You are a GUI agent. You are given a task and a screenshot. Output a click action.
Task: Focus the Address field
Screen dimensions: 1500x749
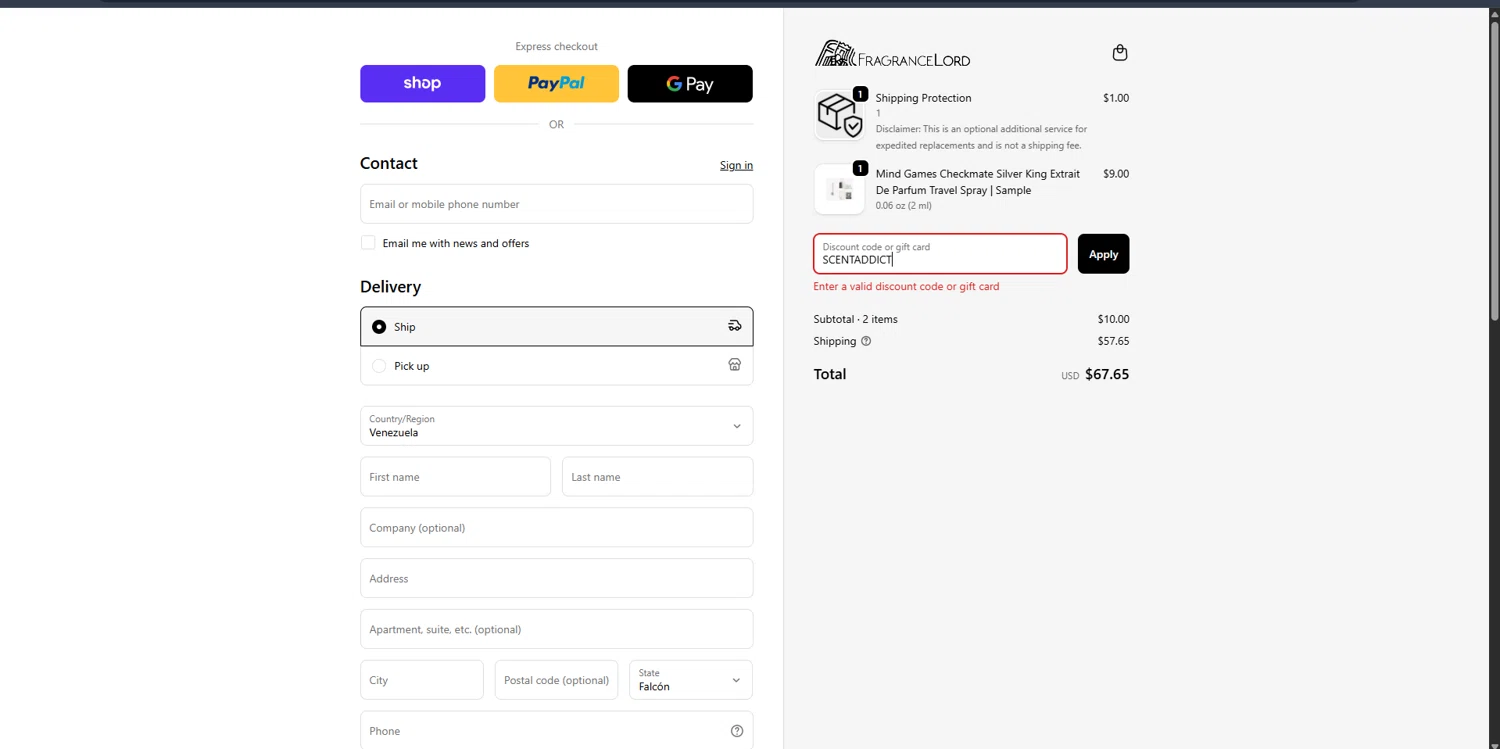click(x=556, y=578)
